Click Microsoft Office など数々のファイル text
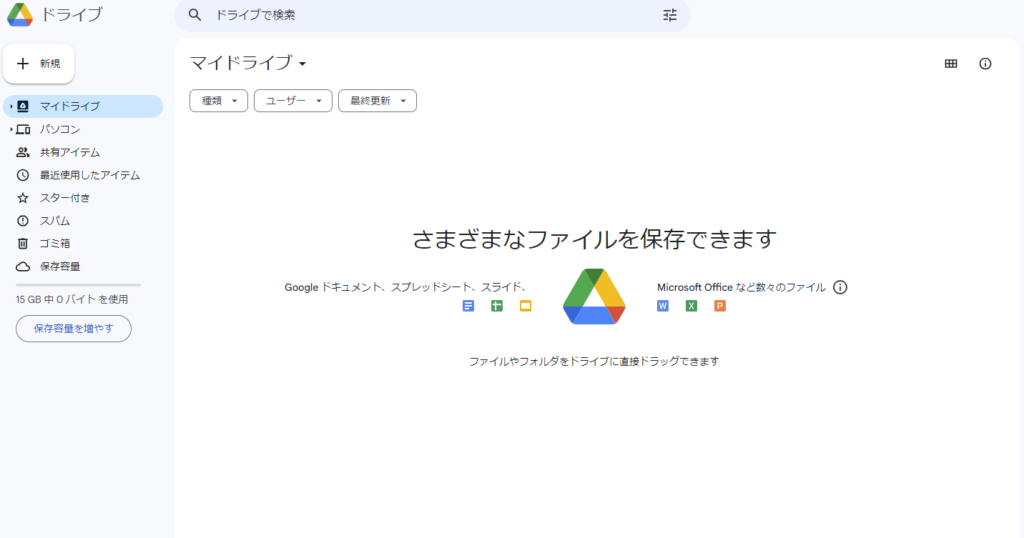 point(741,287)
